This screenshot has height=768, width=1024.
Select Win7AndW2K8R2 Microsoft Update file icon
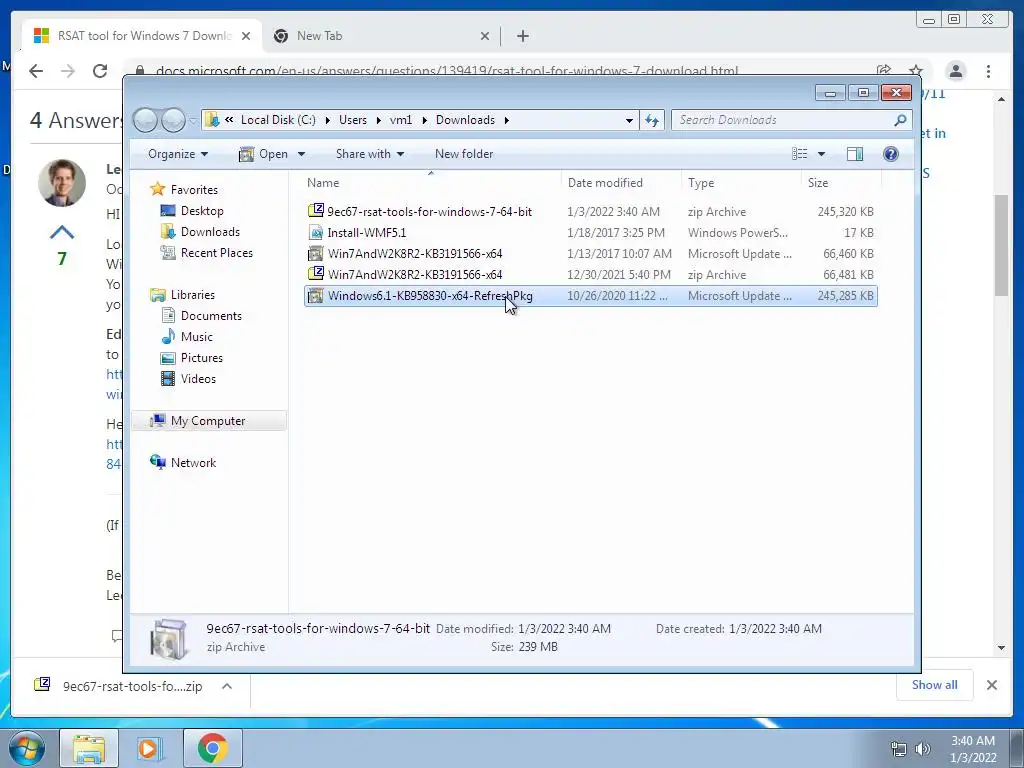[x=316, y=253]
